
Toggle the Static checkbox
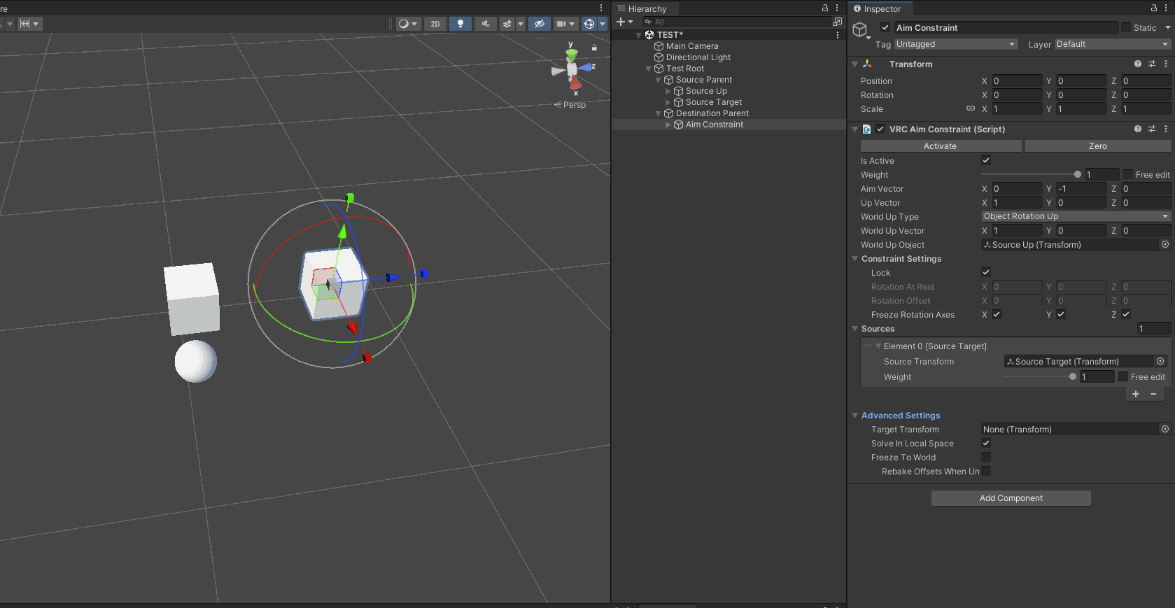(1126, 28)
